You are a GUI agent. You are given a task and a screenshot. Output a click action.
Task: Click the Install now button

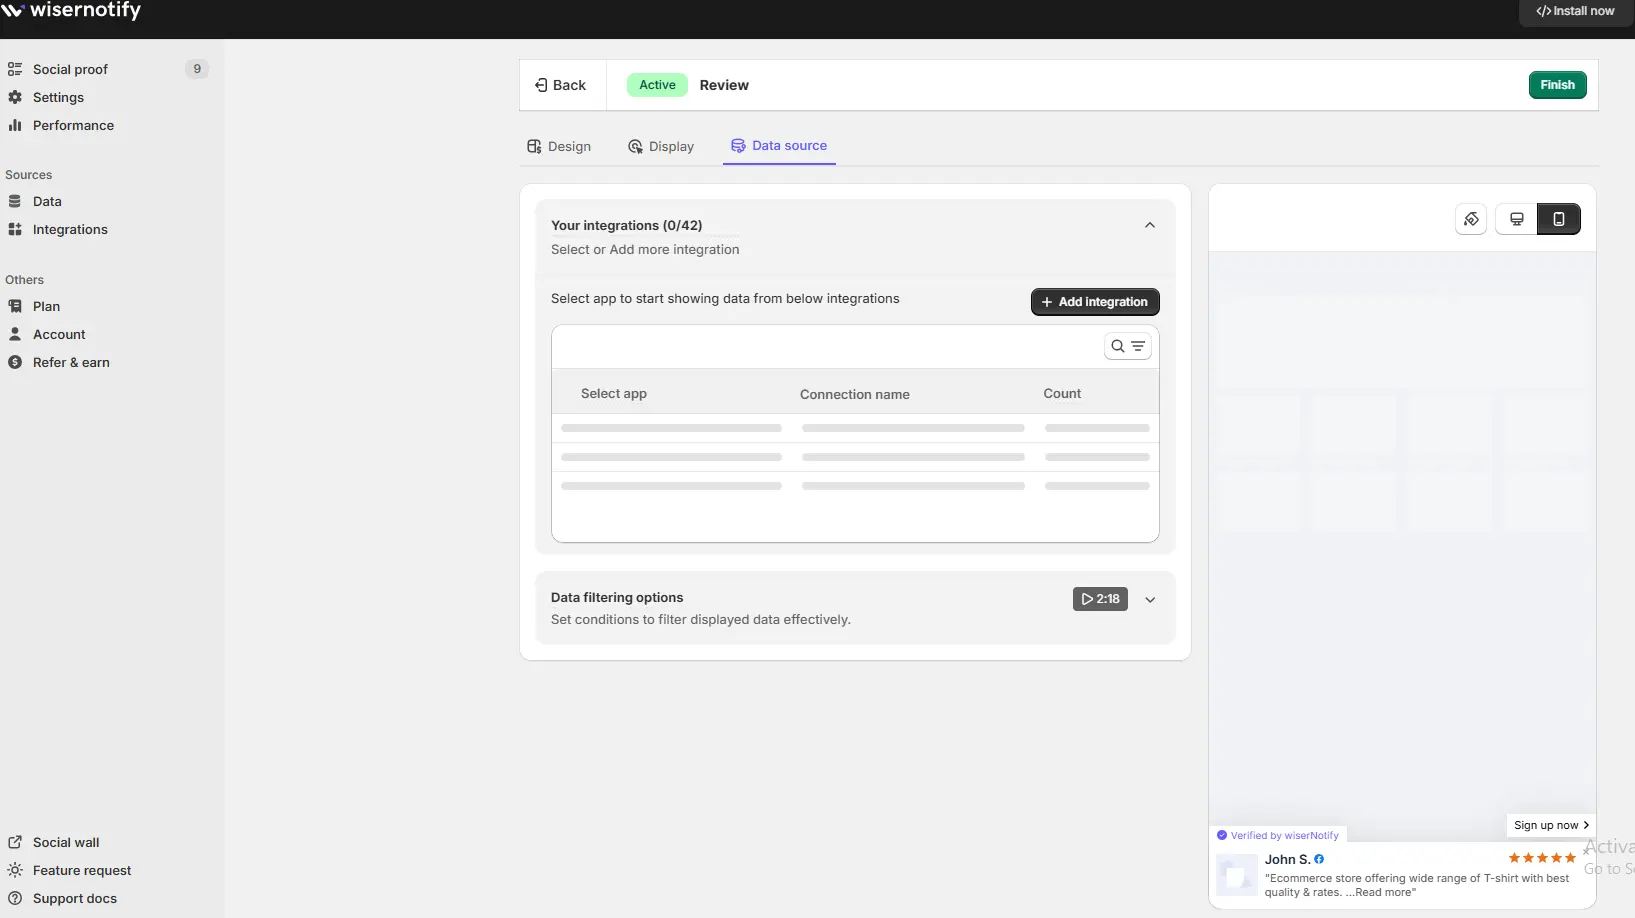coord(1576,11)
